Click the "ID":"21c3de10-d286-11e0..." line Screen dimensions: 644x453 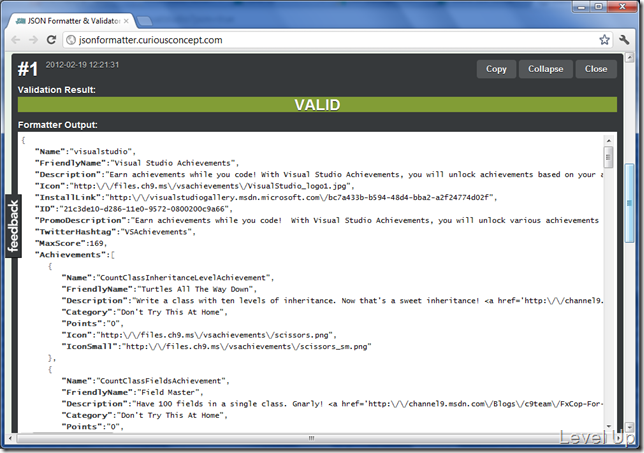134,209
